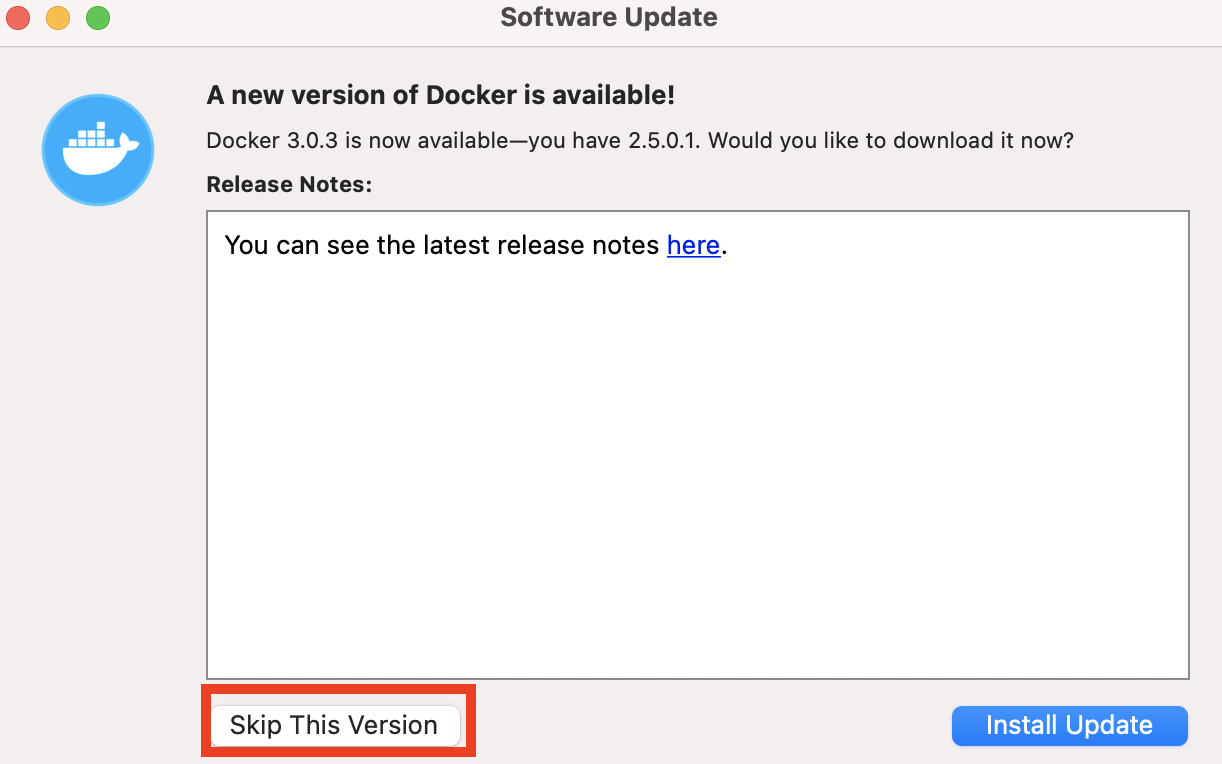Minimize the window using the yellow button
Viewport: 1222px width, 764px height.
click(58, 18)
